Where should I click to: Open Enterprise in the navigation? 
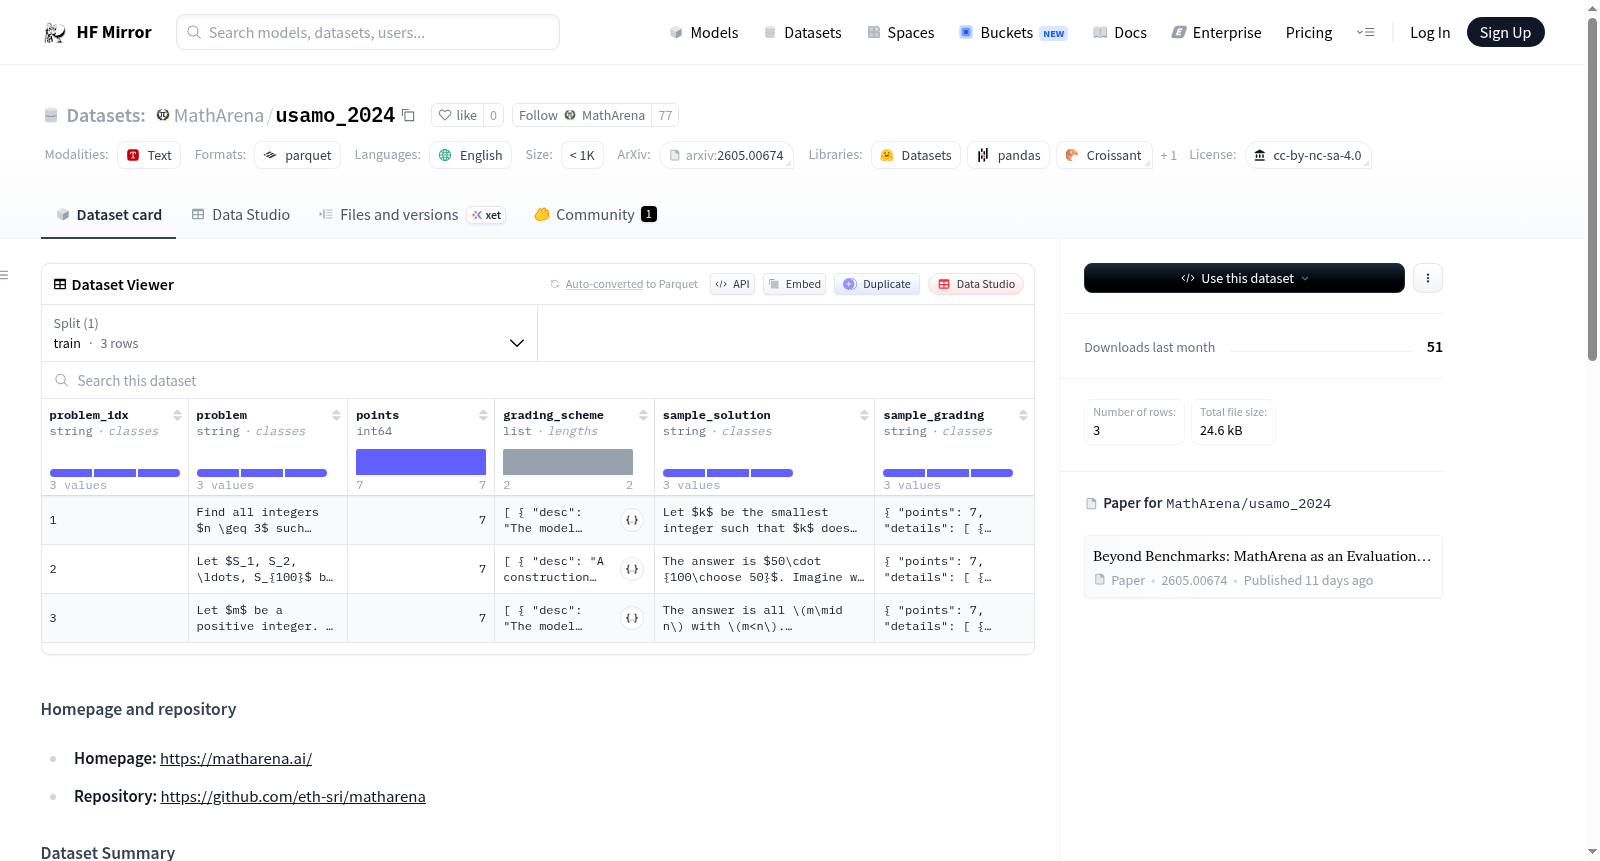pyautogui.click(x=1216, y=33)
